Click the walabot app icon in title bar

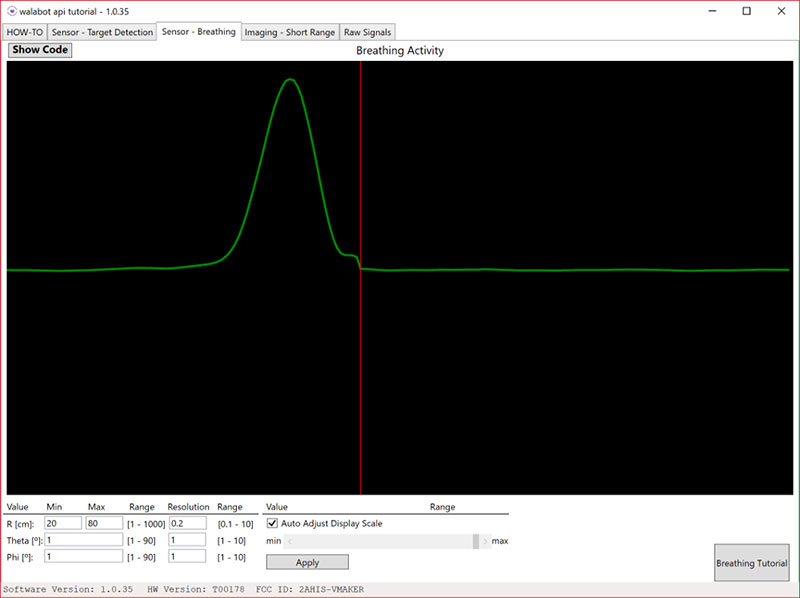(11, 11)
